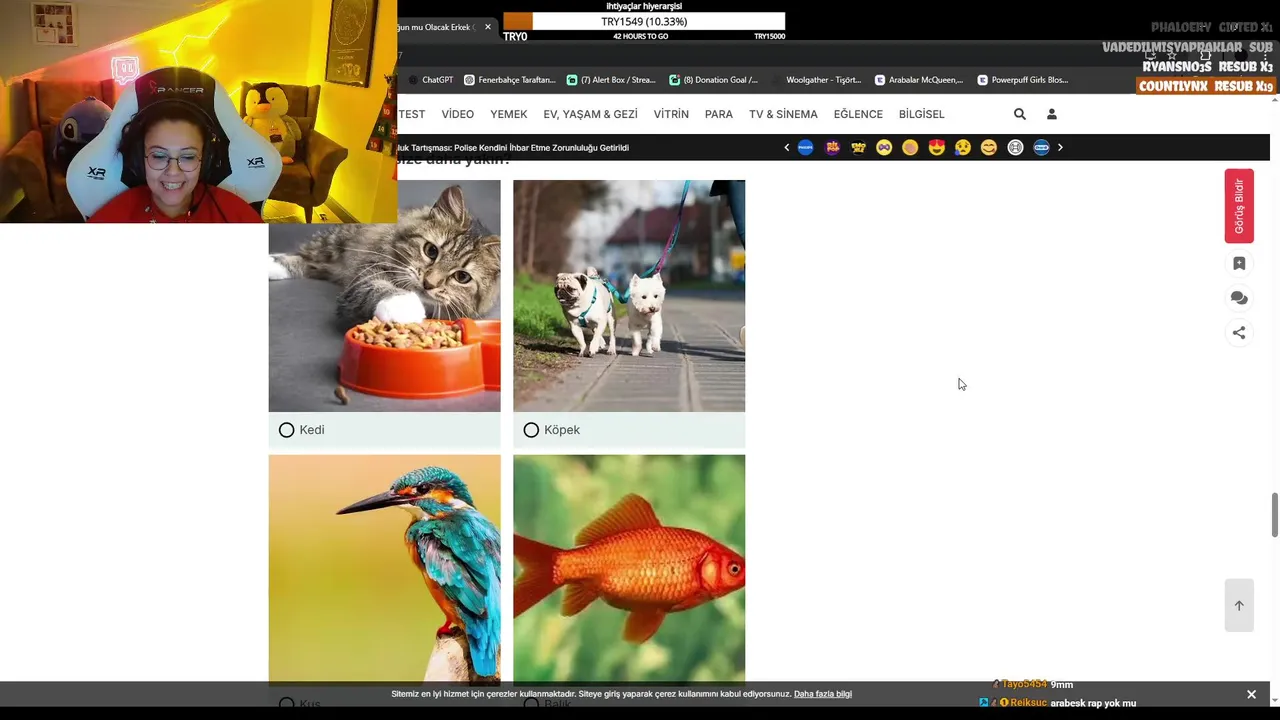1280x720 pixels.
Task: Open the ChatGPT bookmark
Action: click(431, 80)
